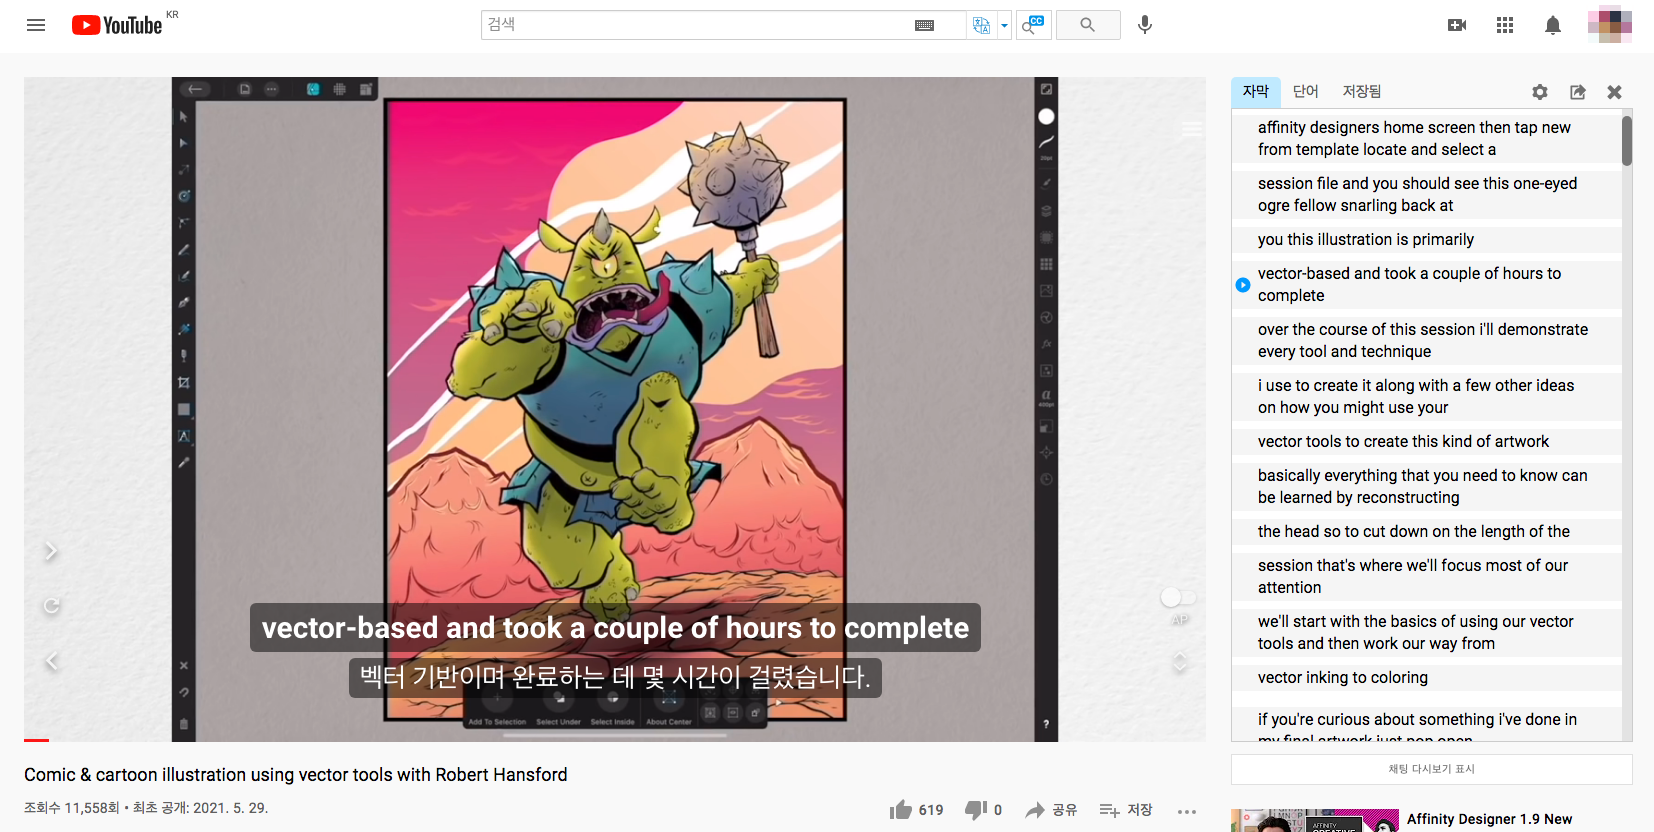Image resolution: width=1654 pixels, height=832 pixels.
Task: Share the video via 공유
Action: (1051, 810)
